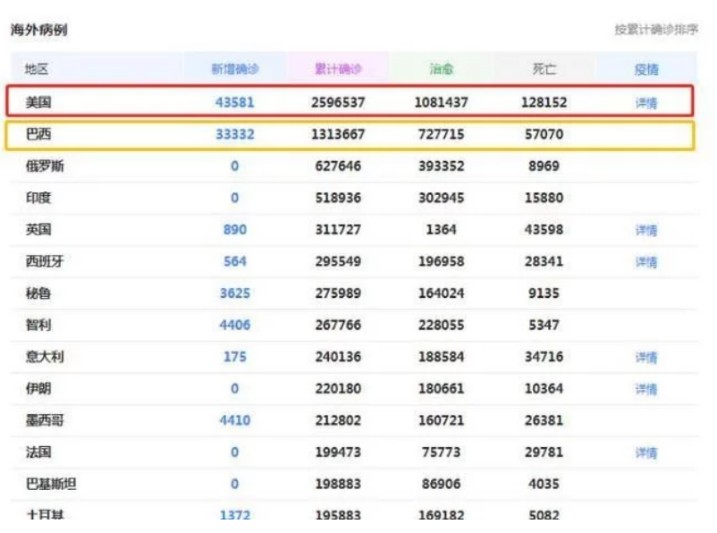This screenshot has height=533, width=717.
Task: Click 墨西哥 new cases value 4410
Action: tap(235, 421)
